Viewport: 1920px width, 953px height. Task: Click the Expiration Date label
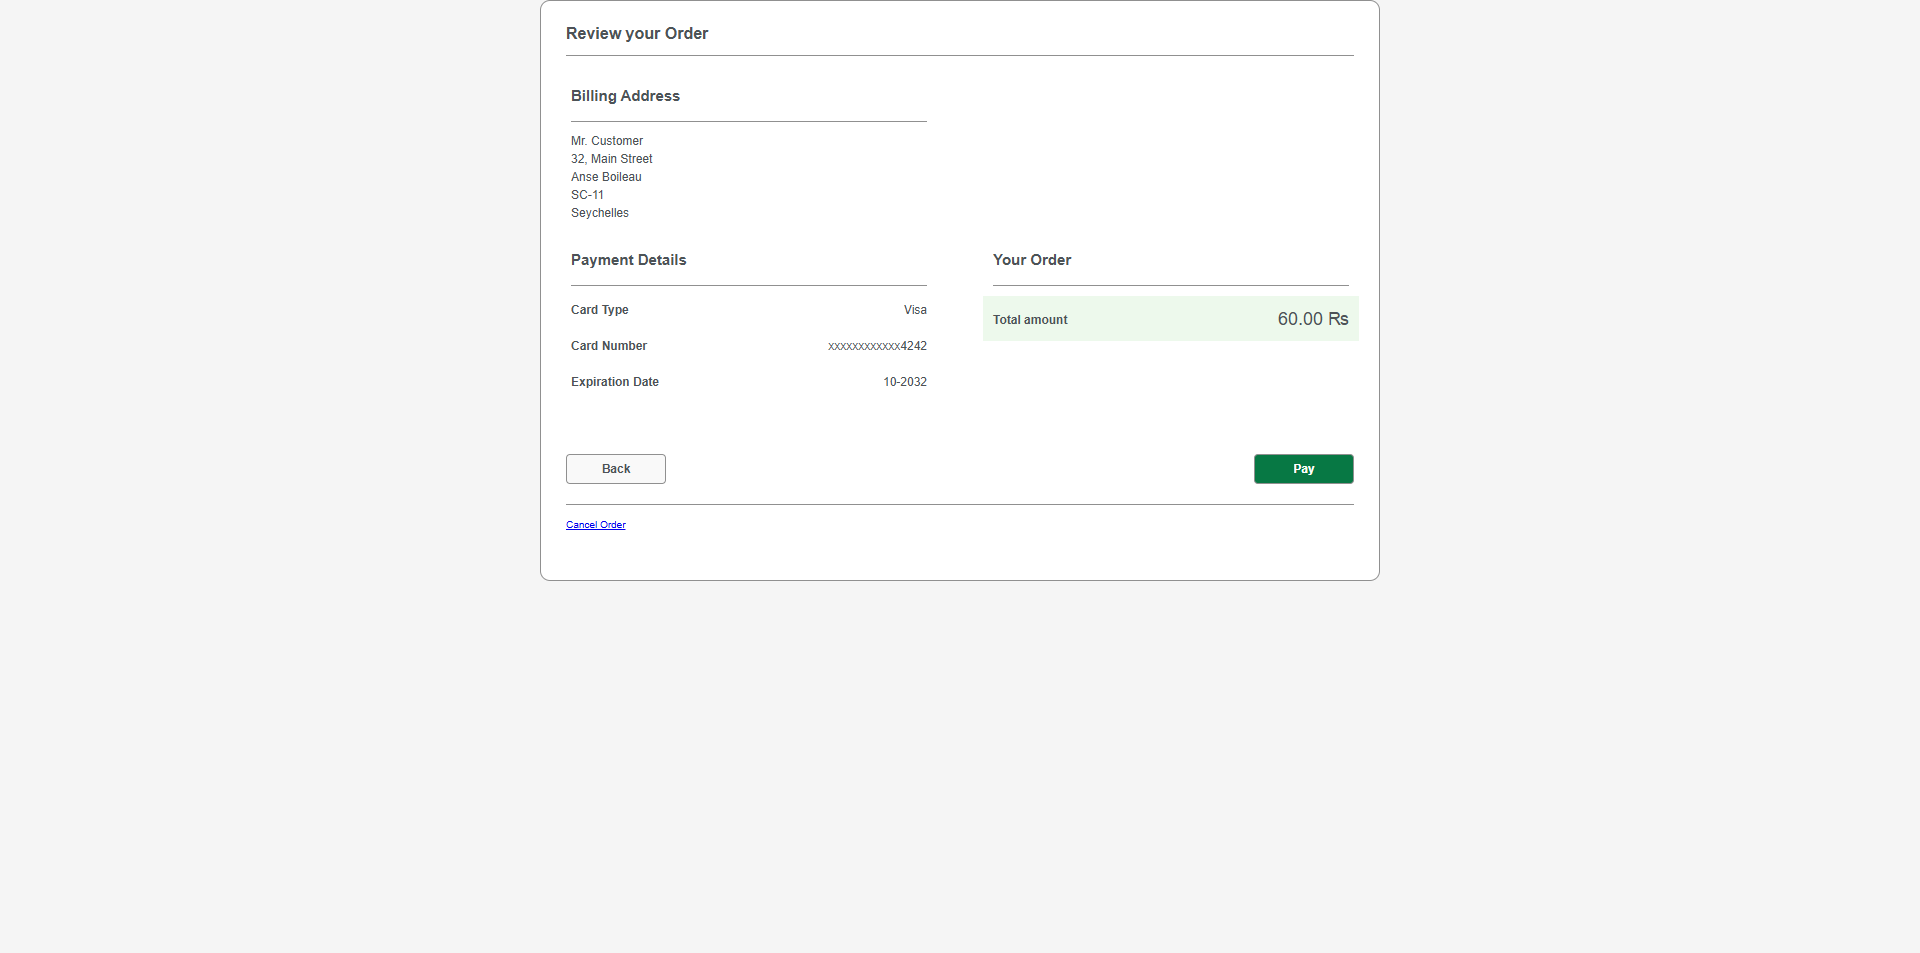pos(614,382)
